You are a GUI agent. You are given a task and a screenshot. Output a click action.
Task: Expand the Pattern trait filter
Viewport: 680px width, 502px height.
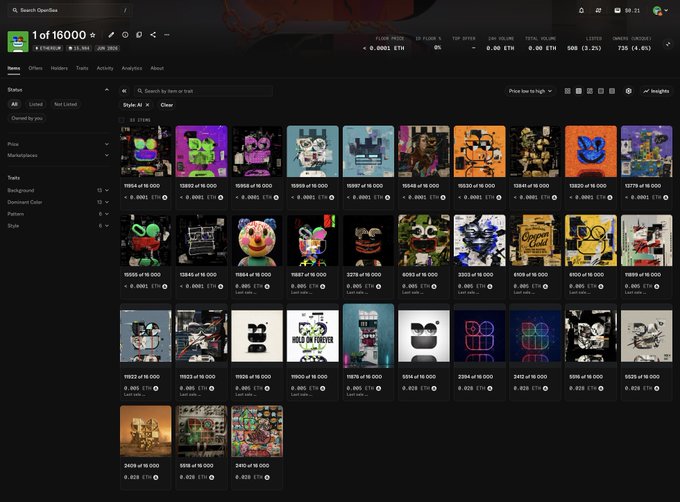point(58,214)
